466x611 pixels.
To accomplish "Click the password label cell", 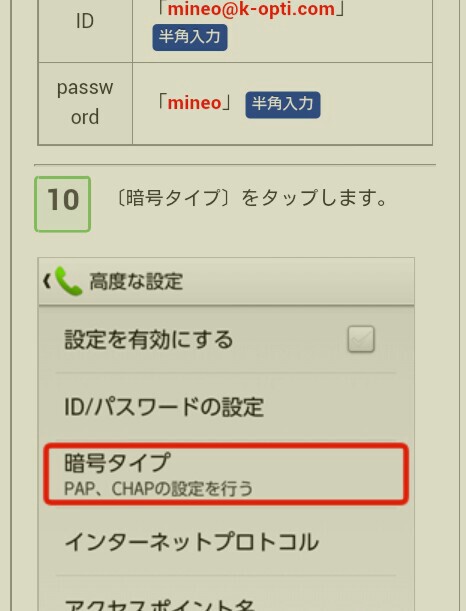I will point(85,103).
